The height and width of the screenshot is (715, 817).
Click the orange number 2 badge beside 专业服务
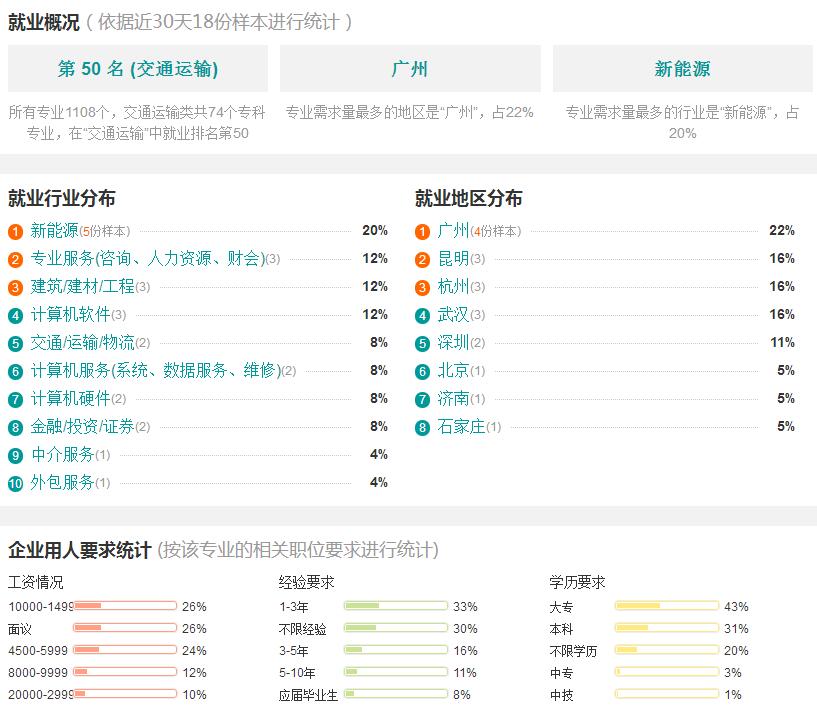(16, 260)
